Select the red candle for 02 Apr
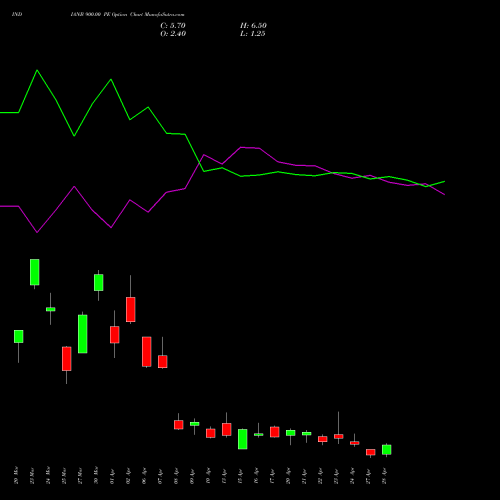The height and width of the screenshot is (500, 500). click(x=131, y=309)
